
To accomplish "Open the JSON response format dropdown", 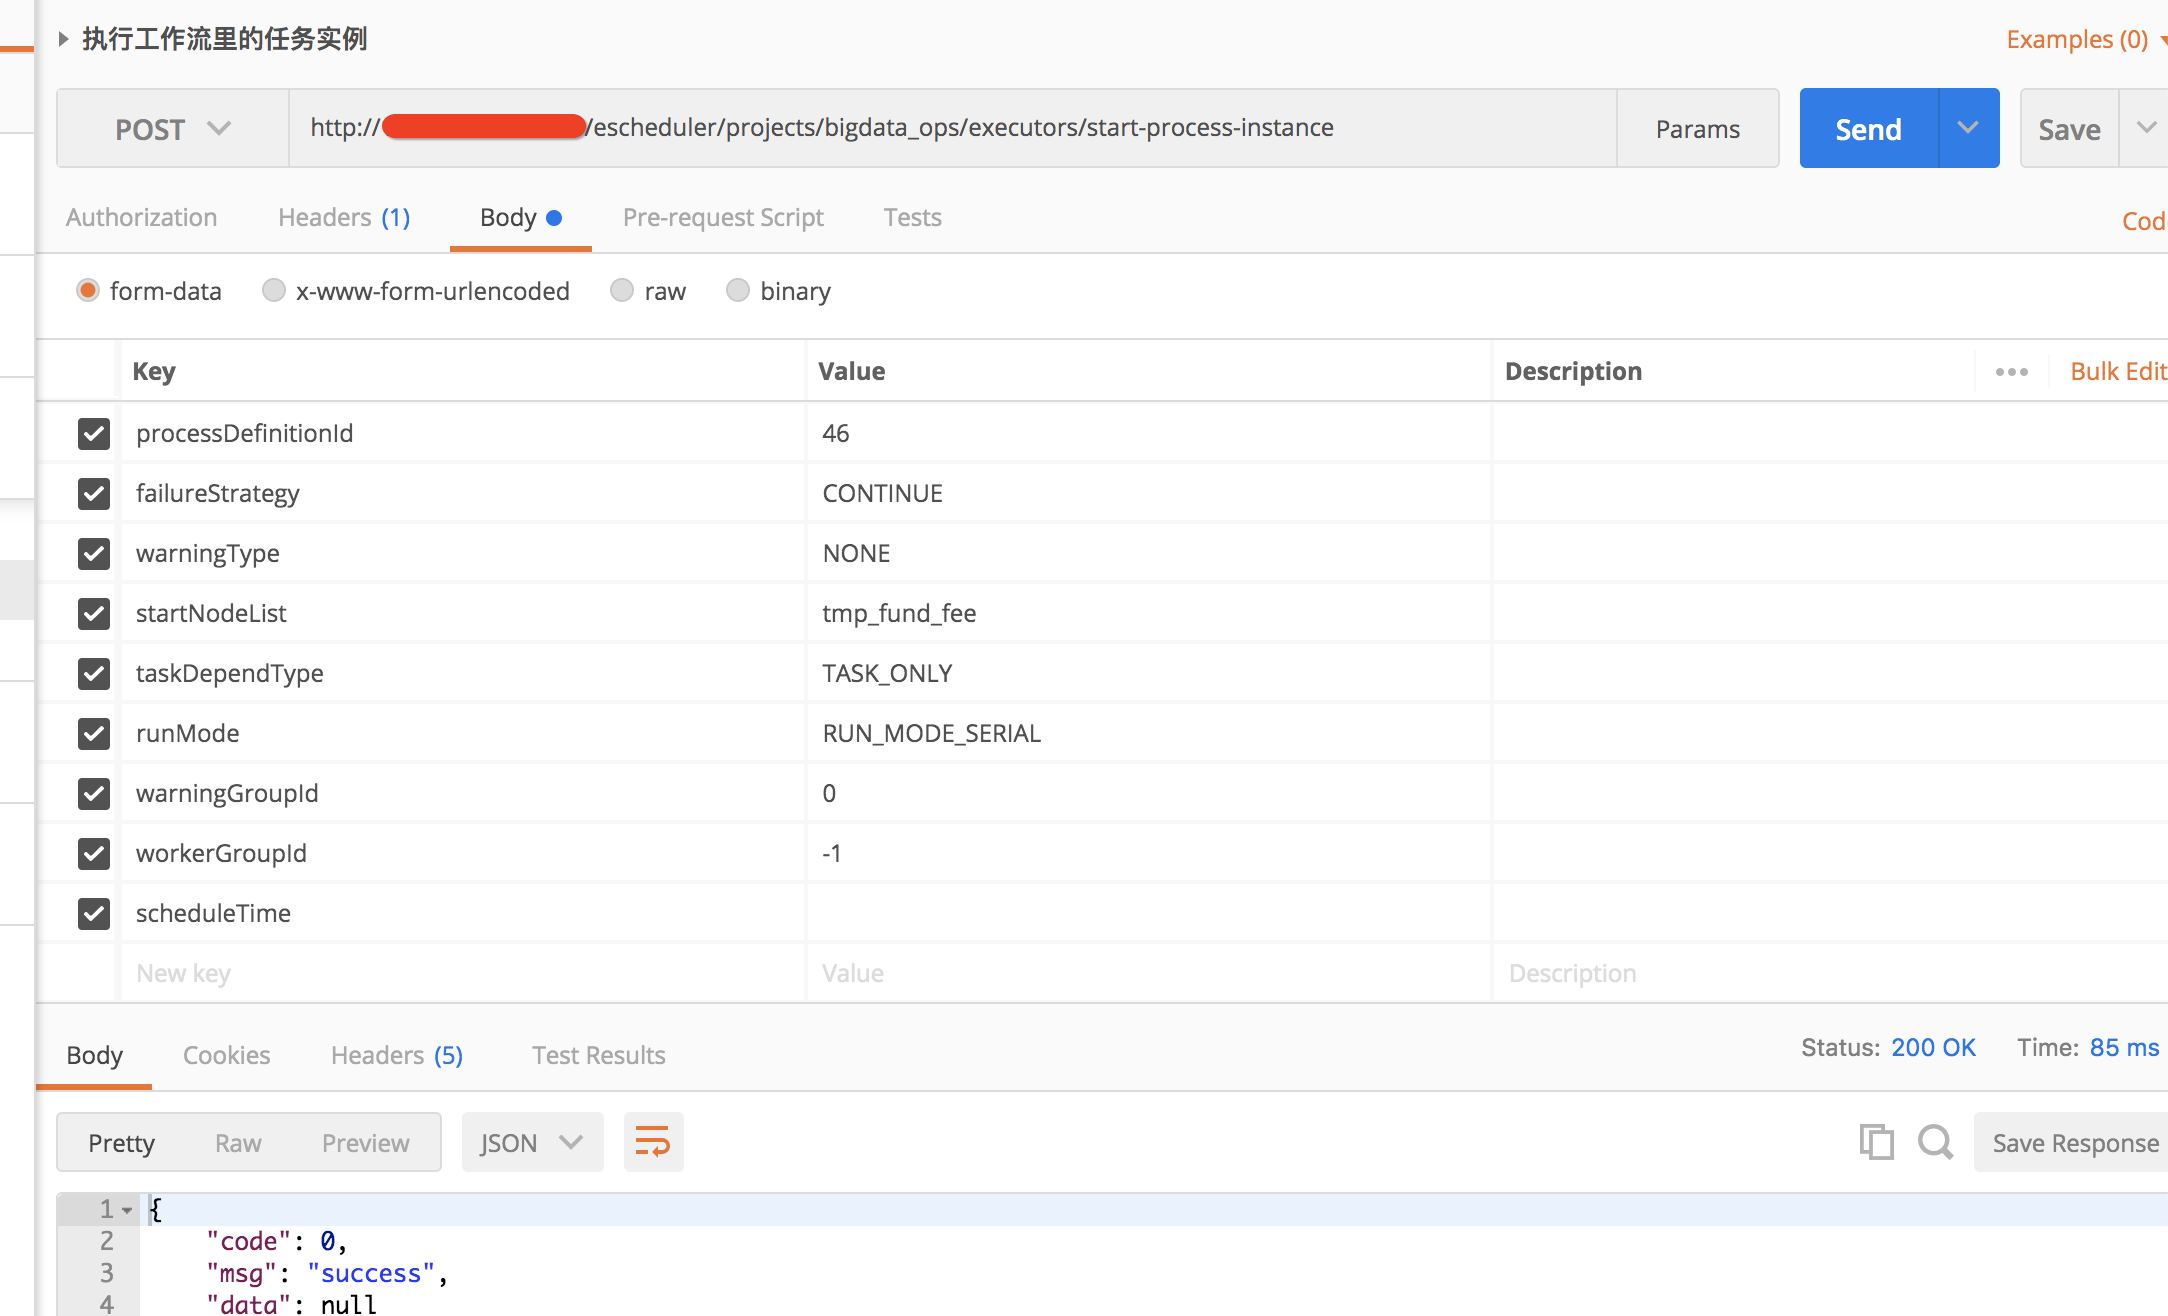I will click(532, 1142).
